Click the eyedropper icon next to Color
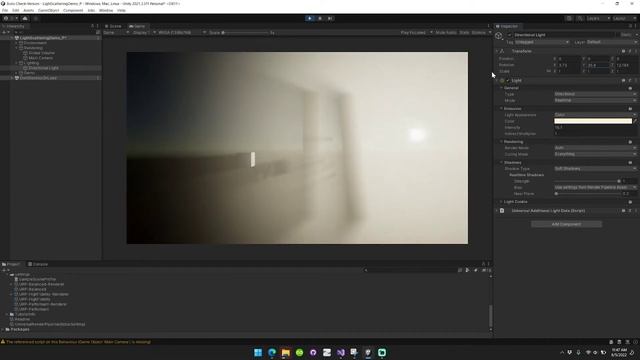This screenshot has height=360, width=640. [635, 121]
